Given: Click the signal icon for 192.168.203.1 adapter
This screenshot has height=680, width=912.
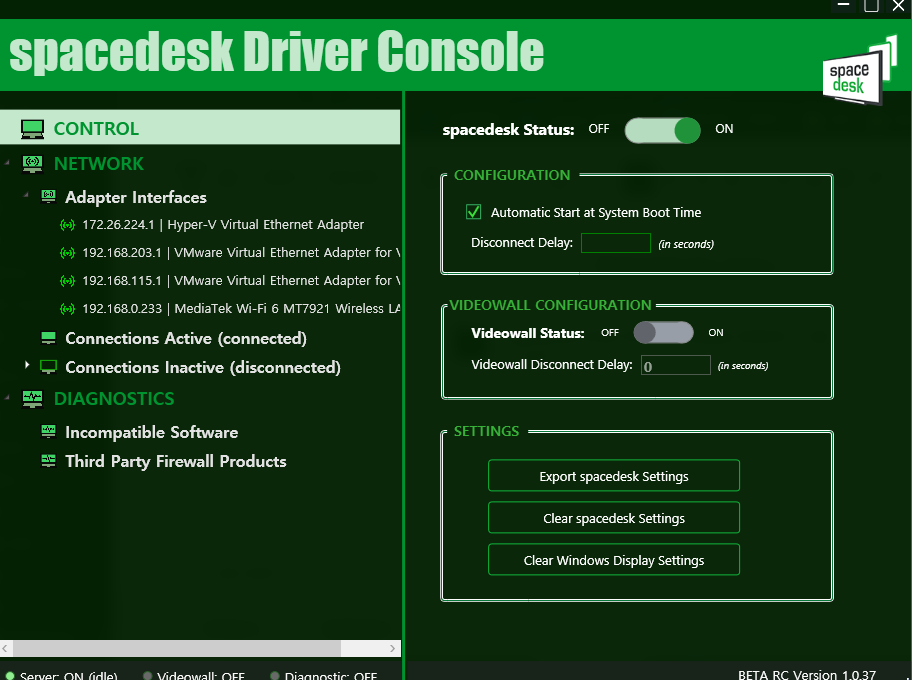Looking at the screenshot, I should [67, 253].
